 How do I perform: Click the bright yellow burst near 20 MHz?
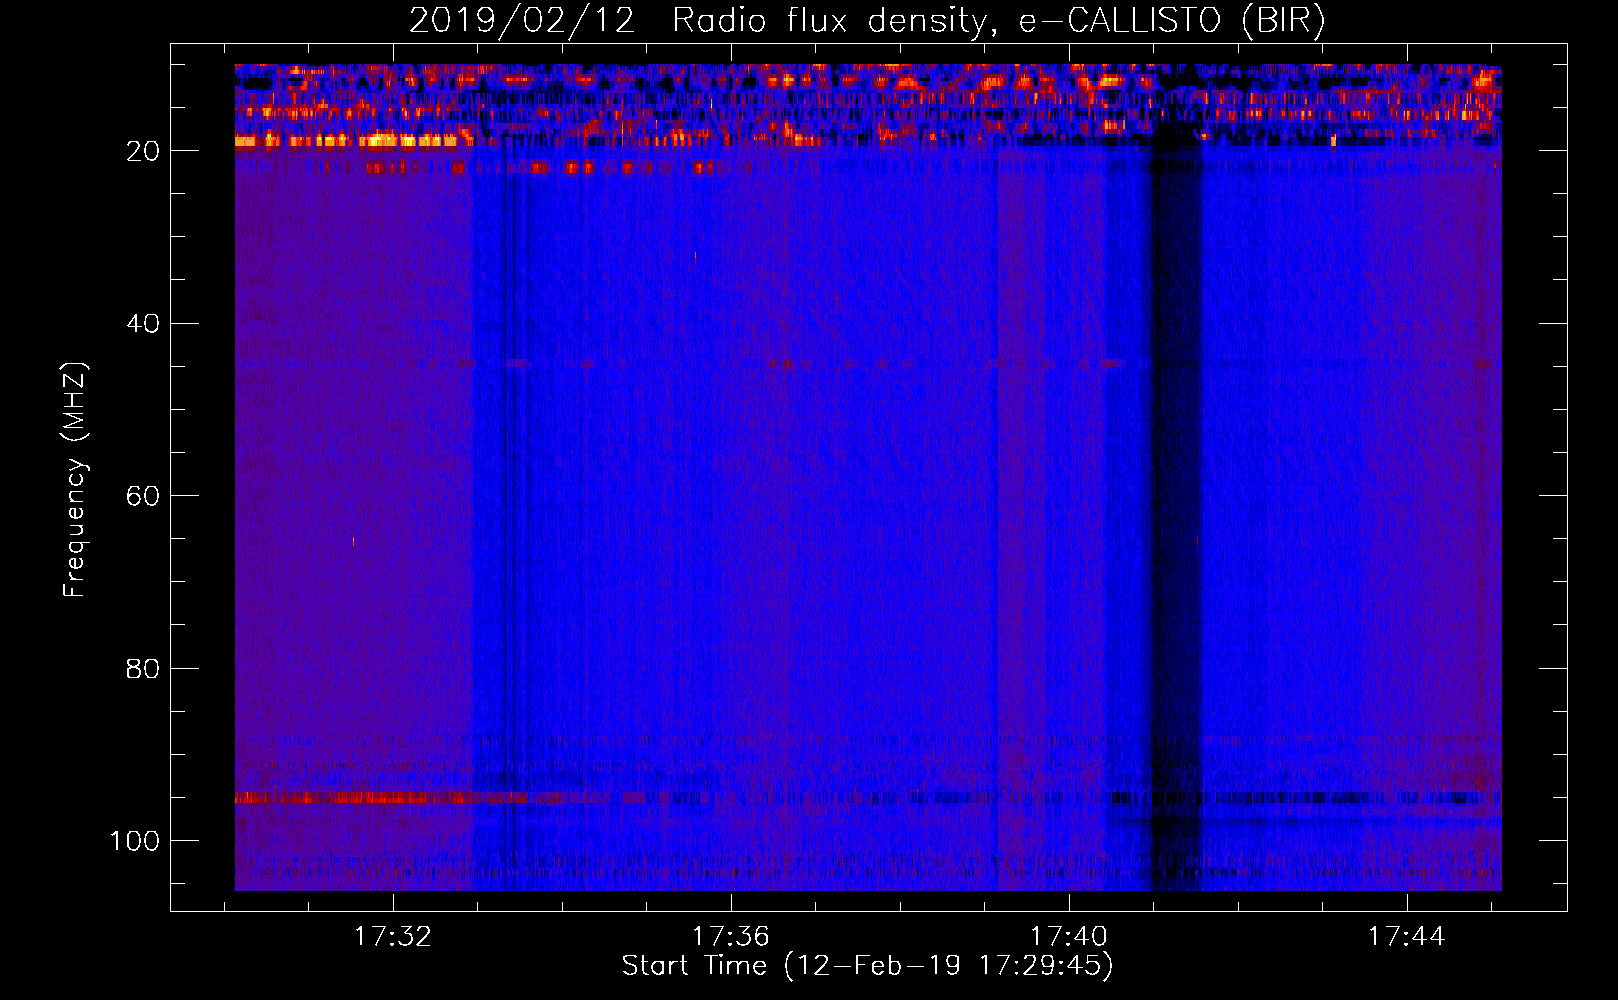(353, 141)
